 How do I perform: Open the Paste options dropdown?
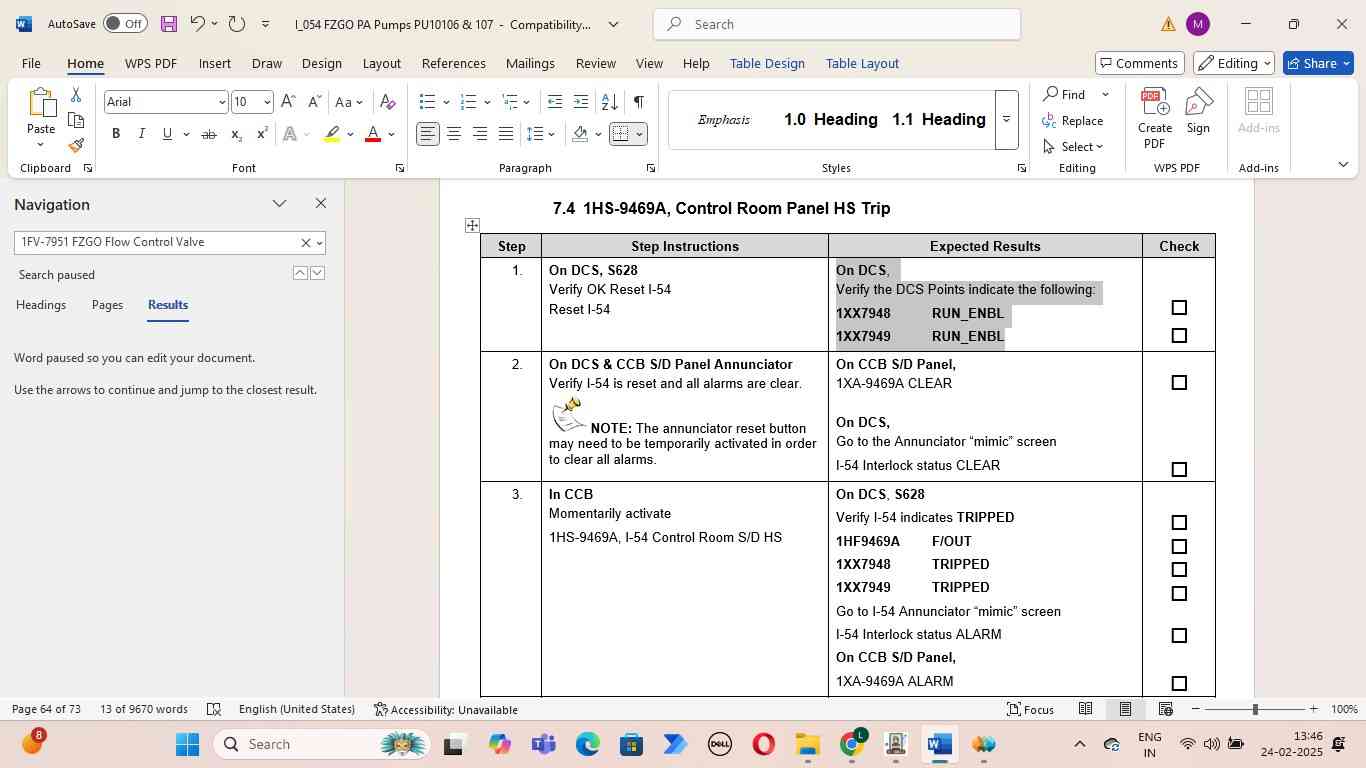(41, 145)
